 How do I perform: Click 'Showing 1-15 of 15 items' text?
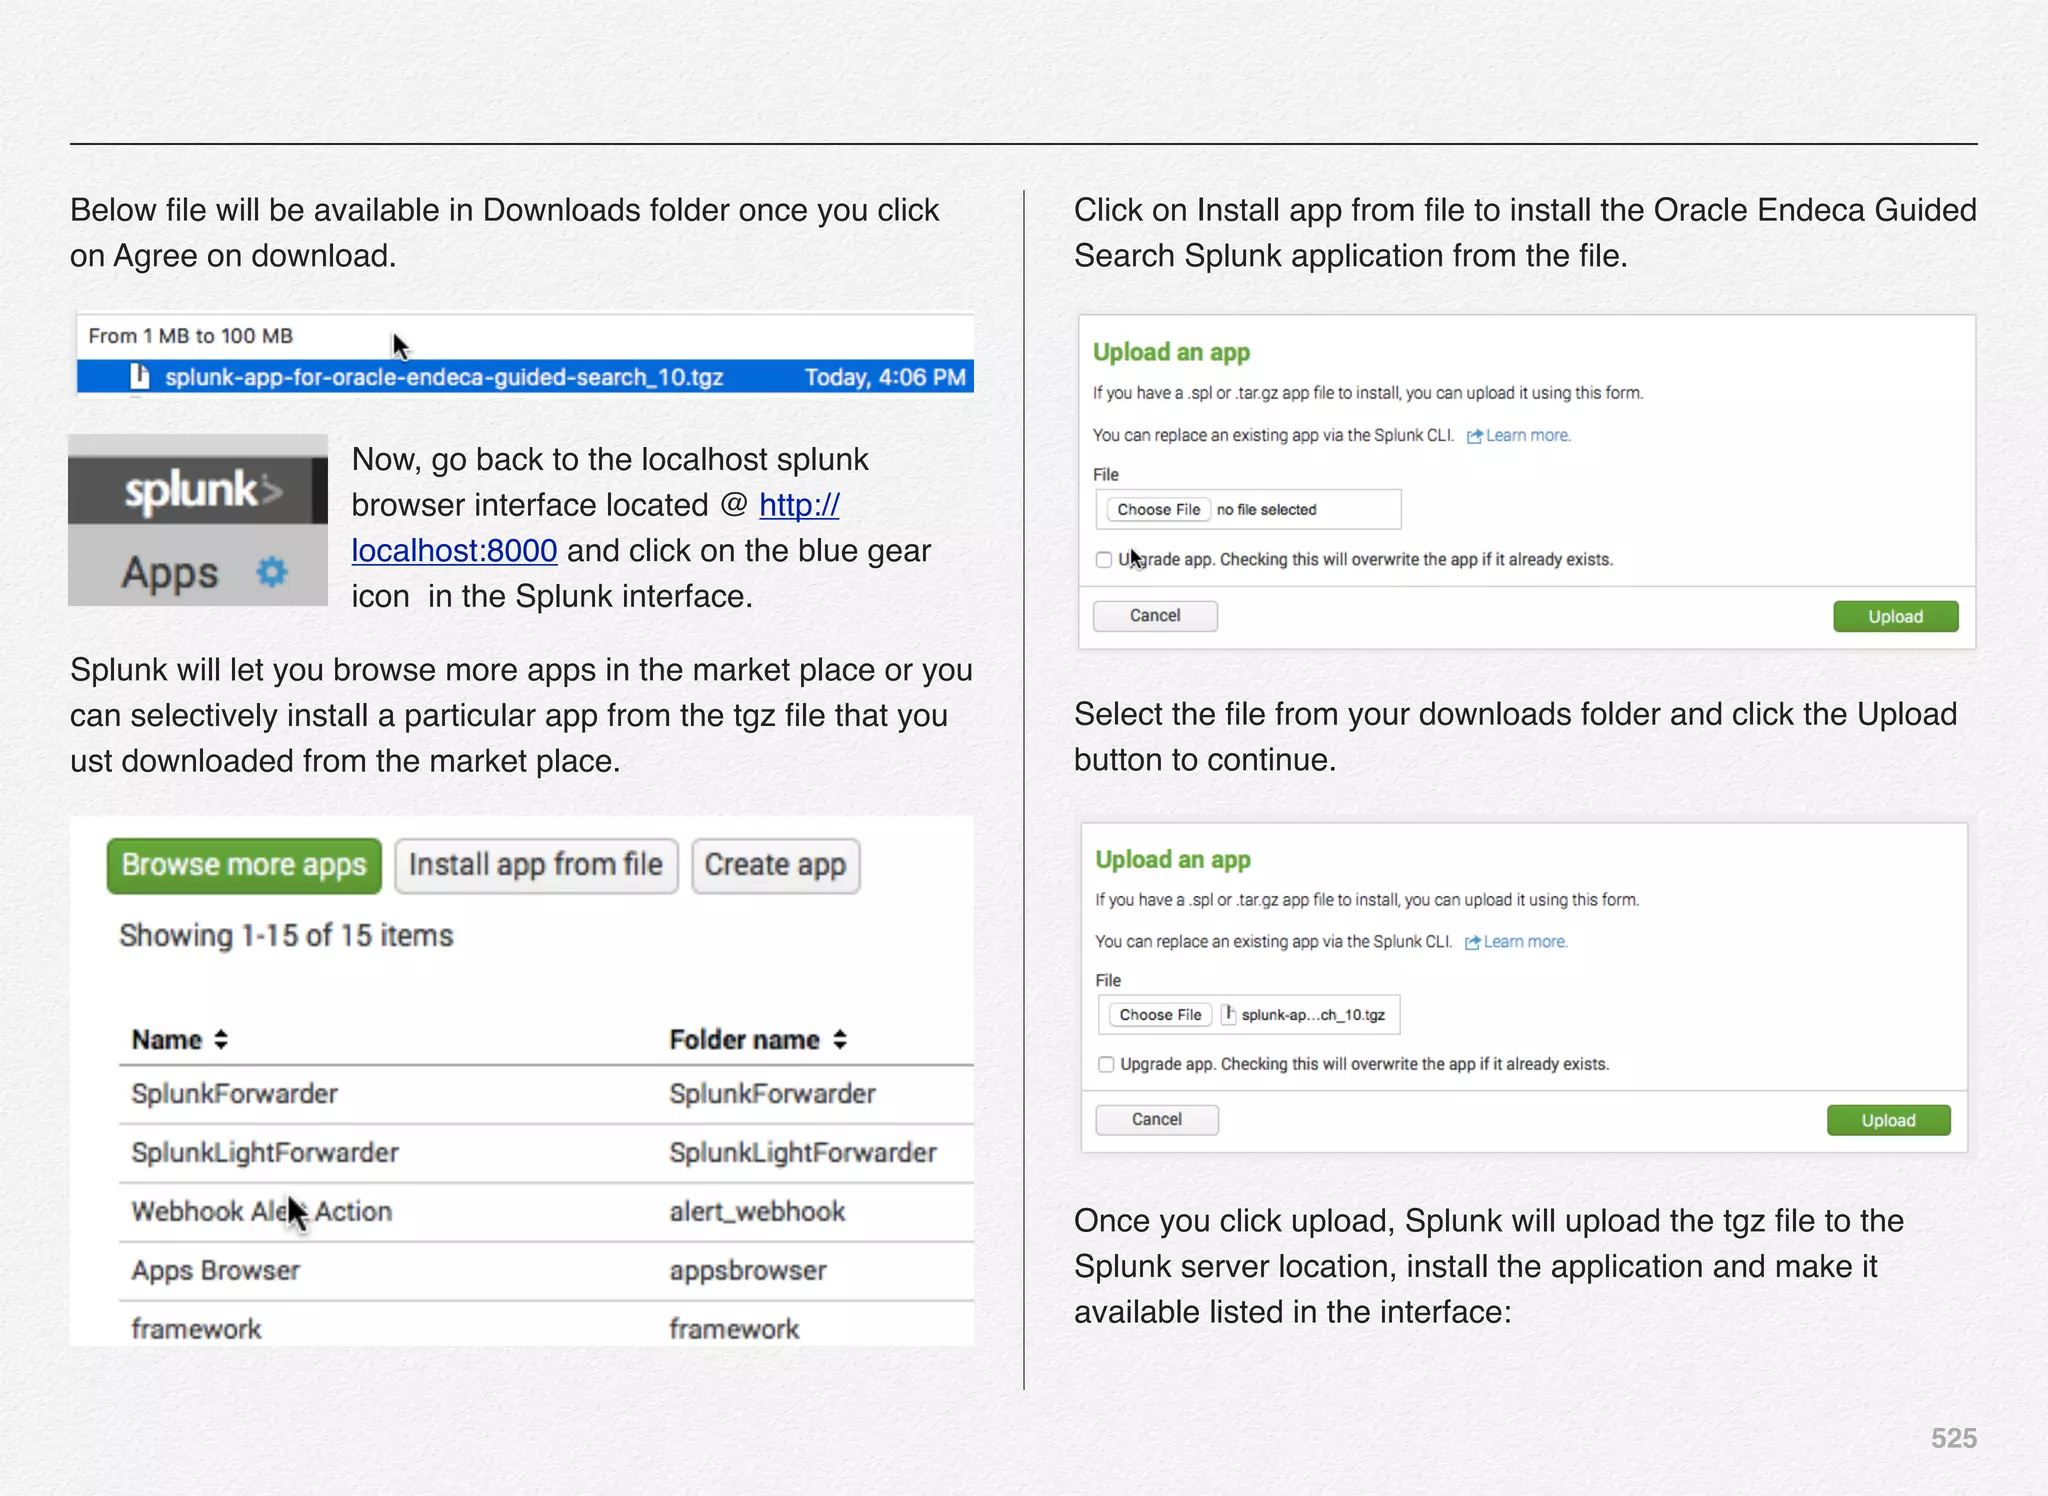point(286,936)
